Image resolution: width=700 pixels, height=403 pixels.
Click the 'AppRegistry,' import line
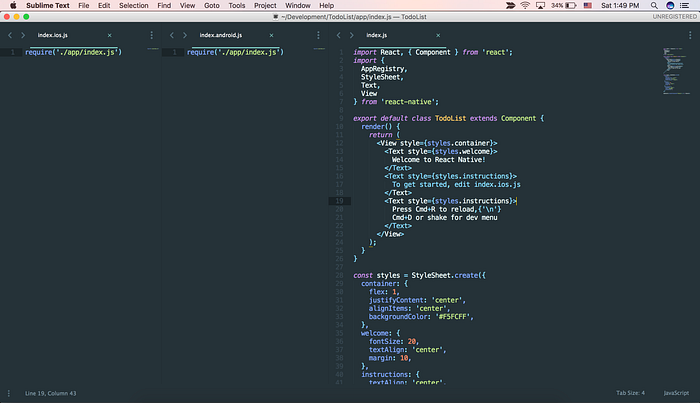[384, 69]
